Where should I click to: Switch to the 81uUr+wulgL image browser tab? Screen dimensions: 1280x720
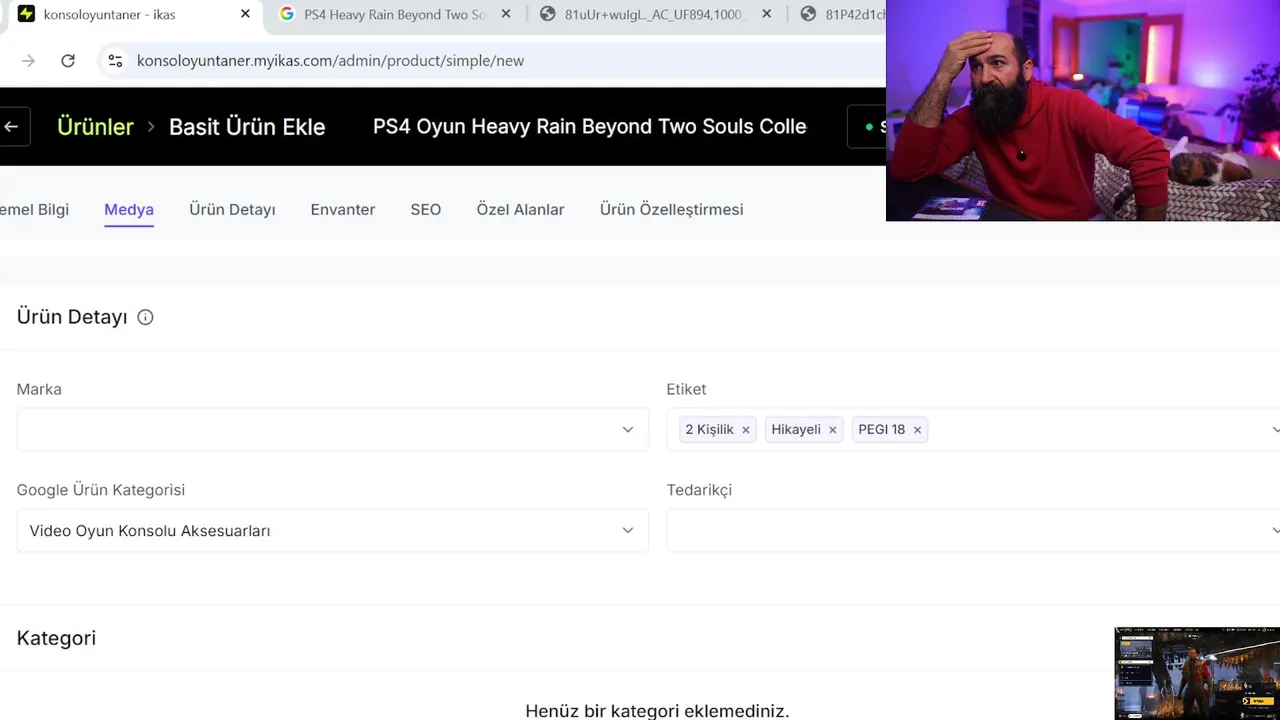655,14
